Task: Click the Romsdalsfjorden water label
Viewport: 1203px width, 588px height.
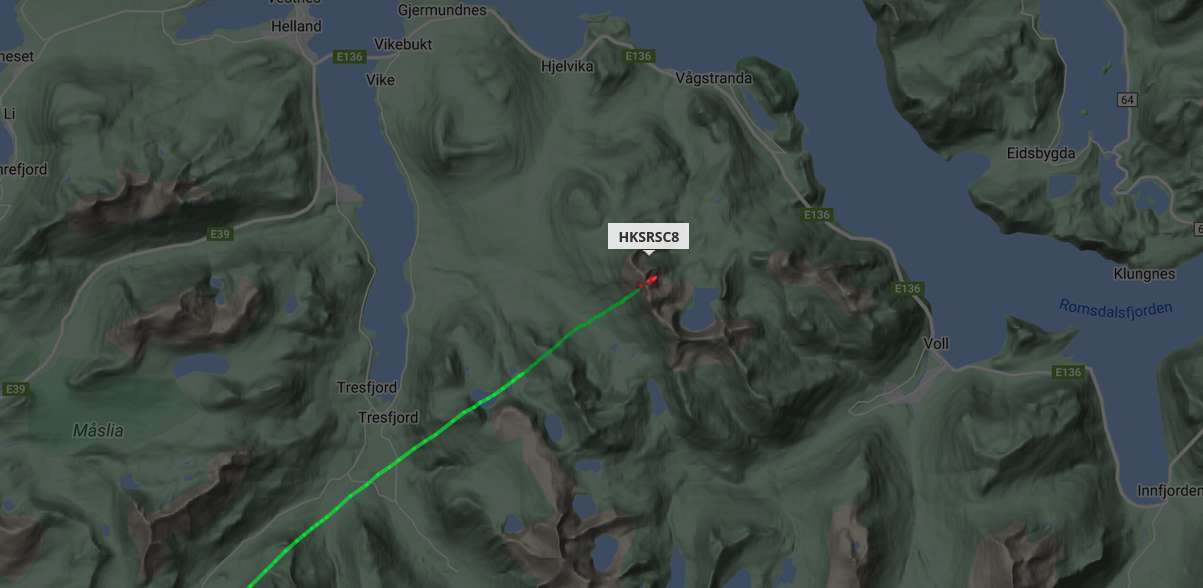Action: [x=1115, y=308]
